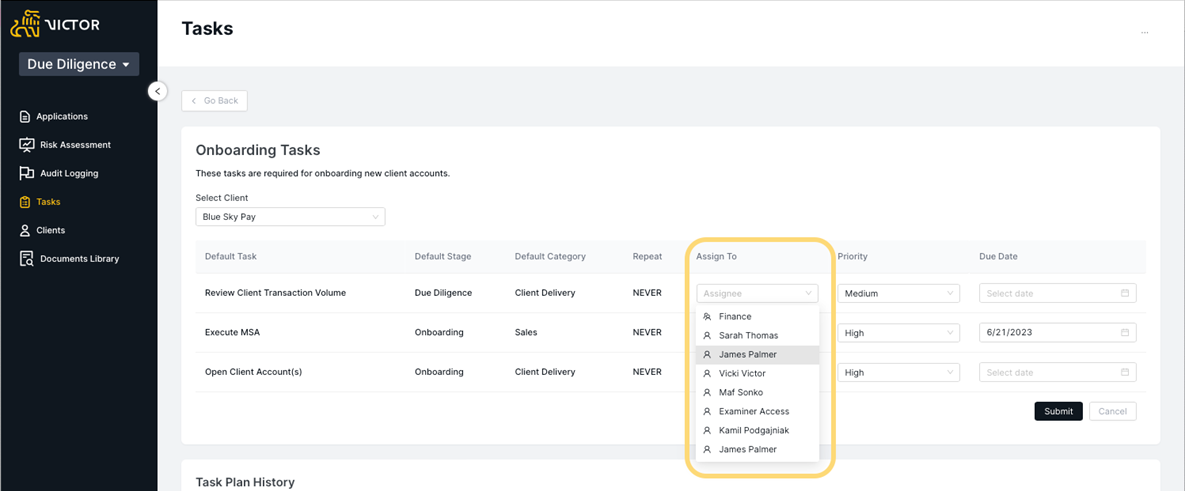Click the user icon beside Sarah Thomas
Image resolution: width=1185 pixels, height=491 pixels.
click(707, 335)
